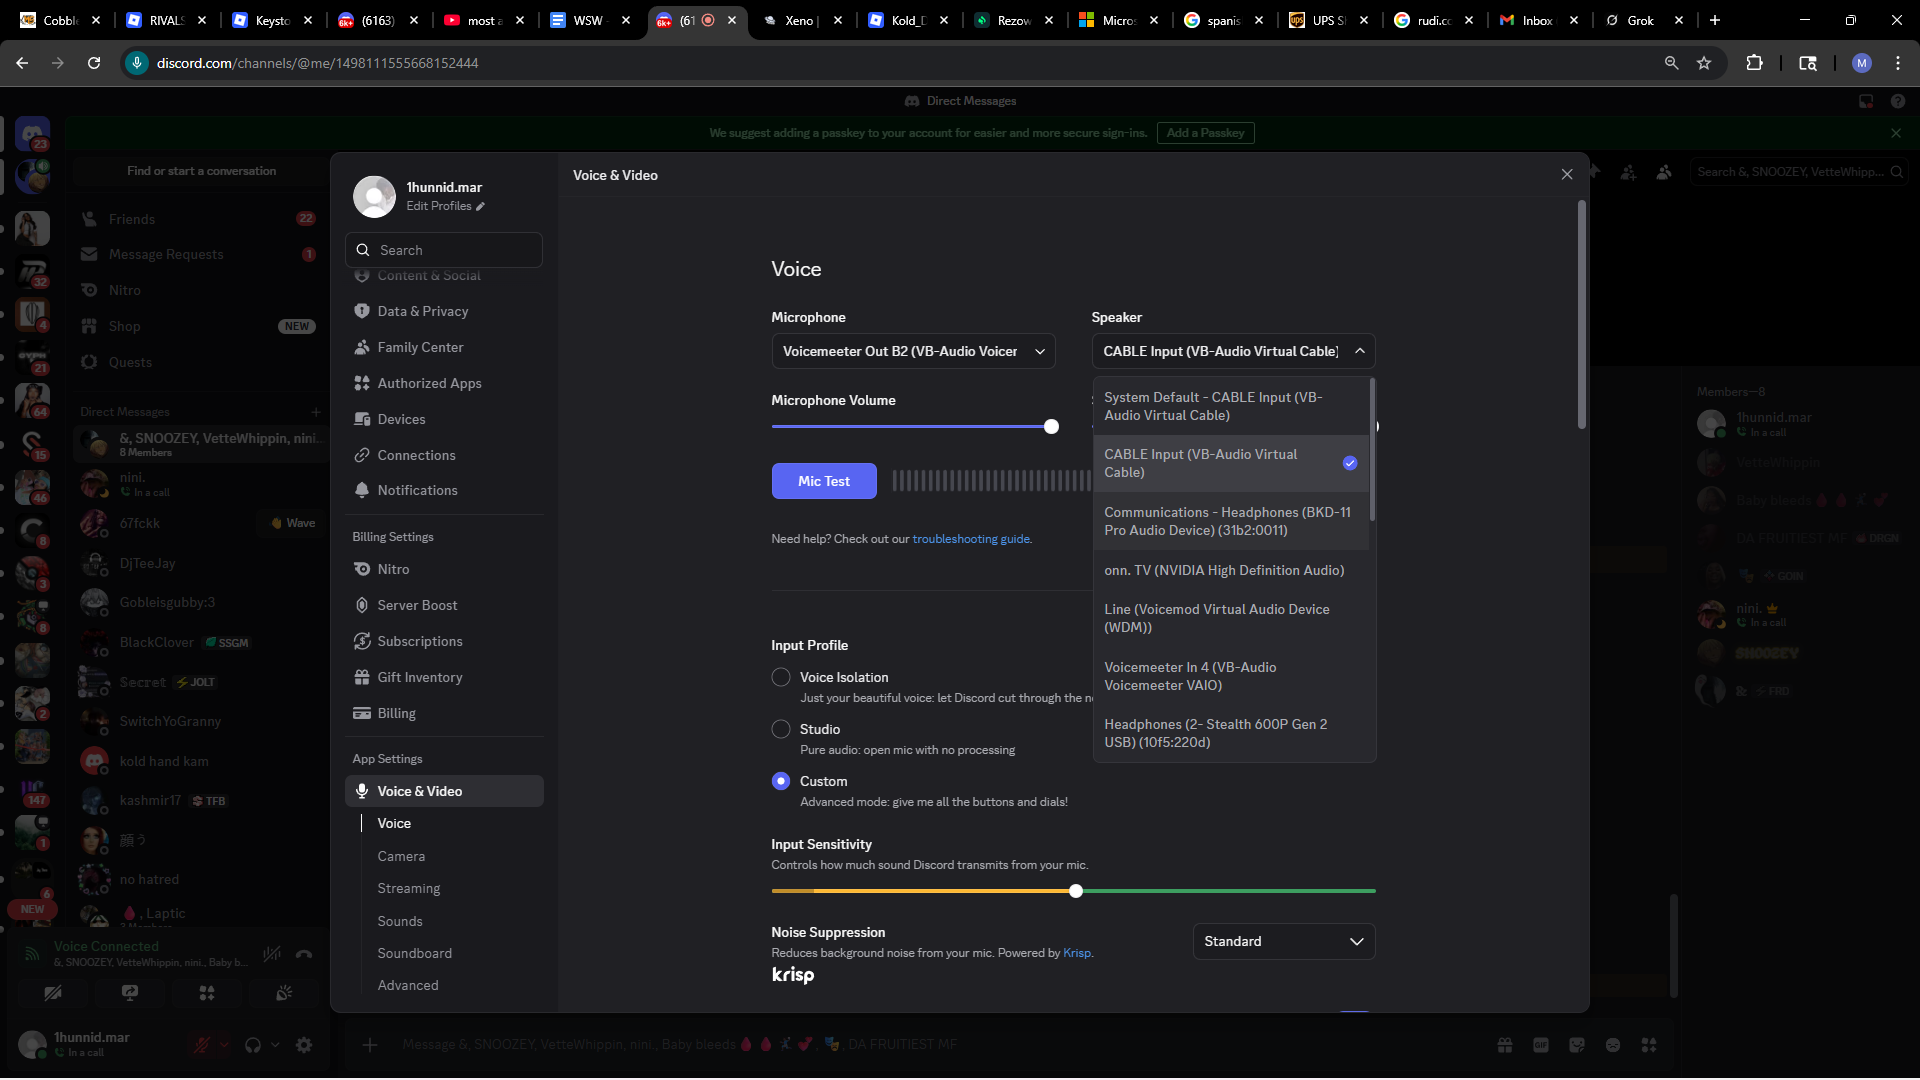
Task: Turn on camera in voice panel
Action: tap(53, 993)
